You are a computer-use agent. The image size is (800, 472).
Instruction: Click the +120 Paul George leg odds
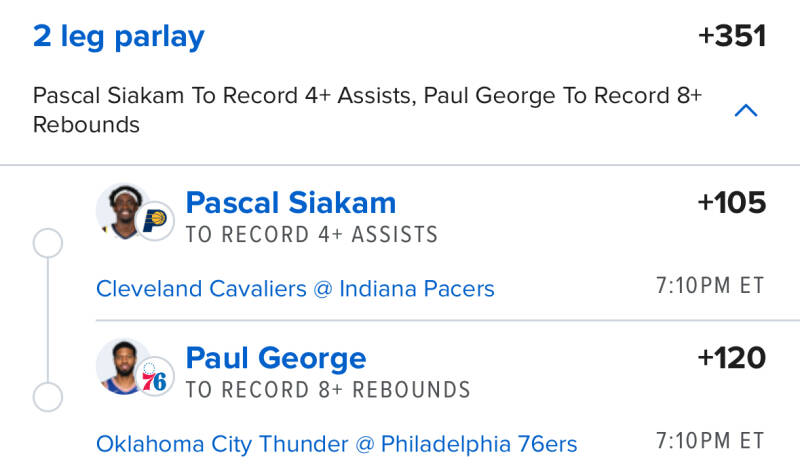pos(731,358)
